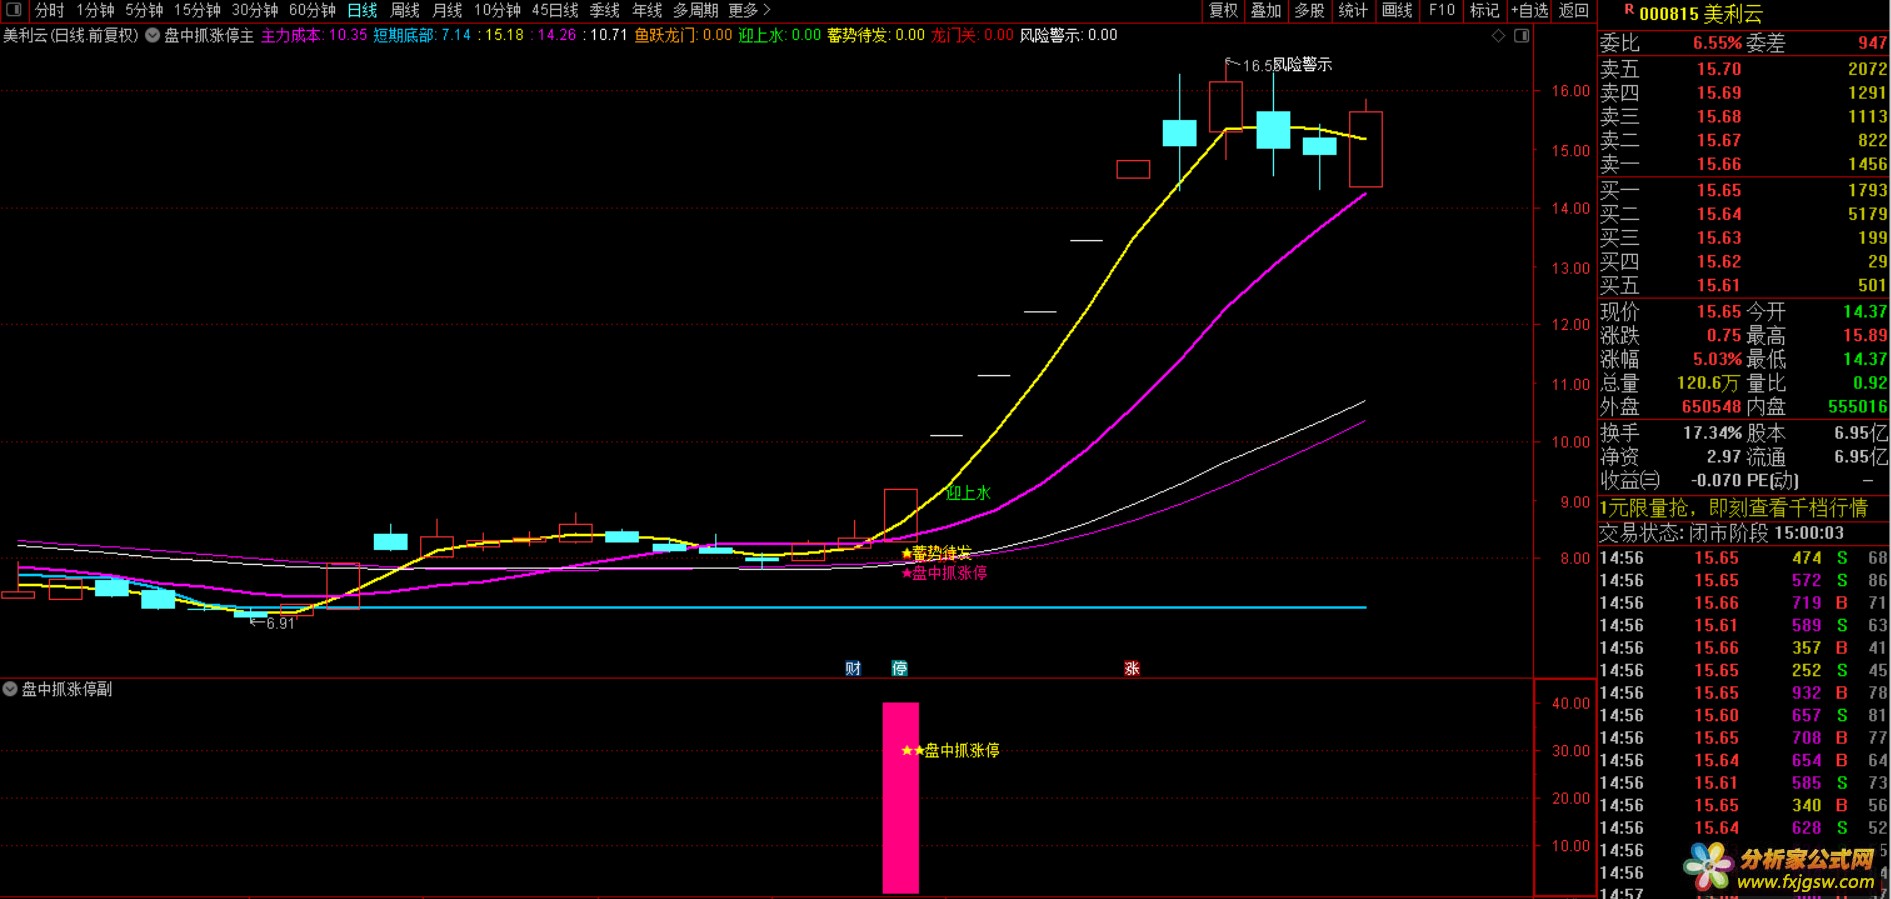The height and width of the screenshot is (899, 1891).
Task: Click the 复权 adjustment button
Action: 1223,10
